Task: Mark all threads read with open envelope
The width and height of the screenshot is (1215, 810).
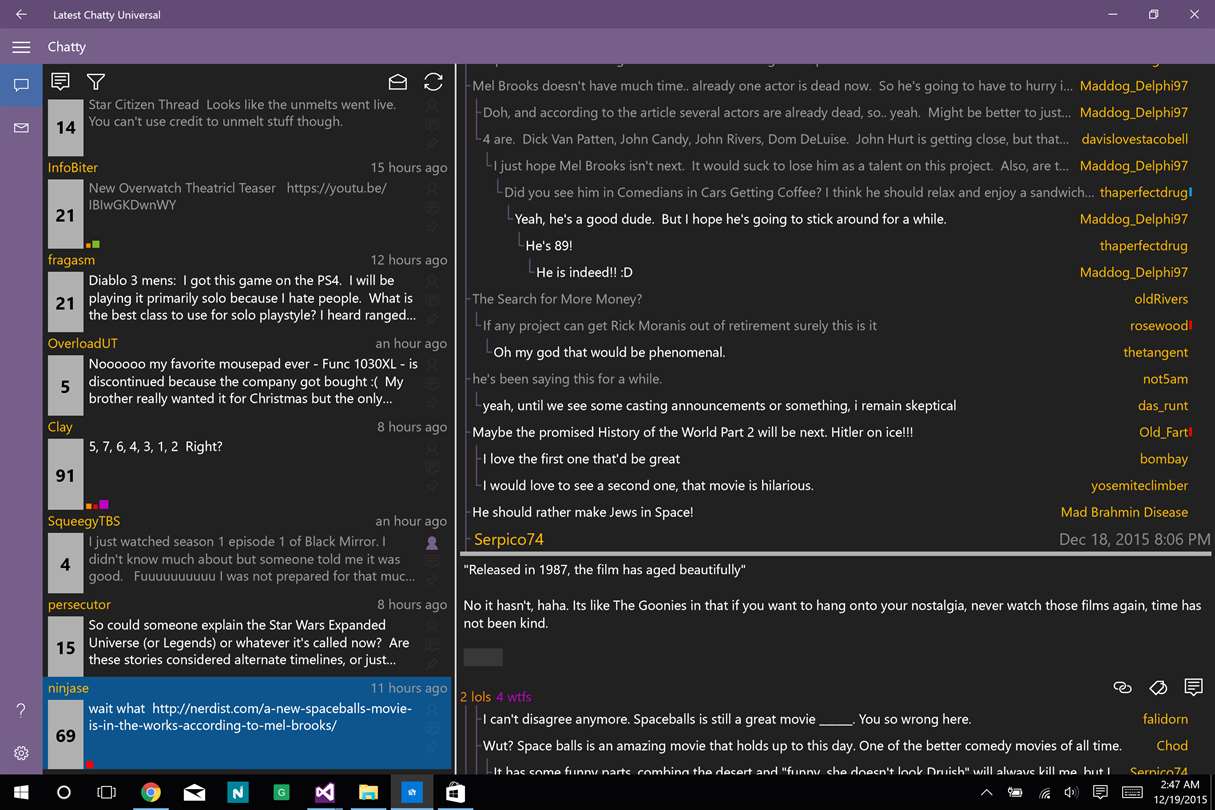Action: pyautogui.click(x=397, y=82)
